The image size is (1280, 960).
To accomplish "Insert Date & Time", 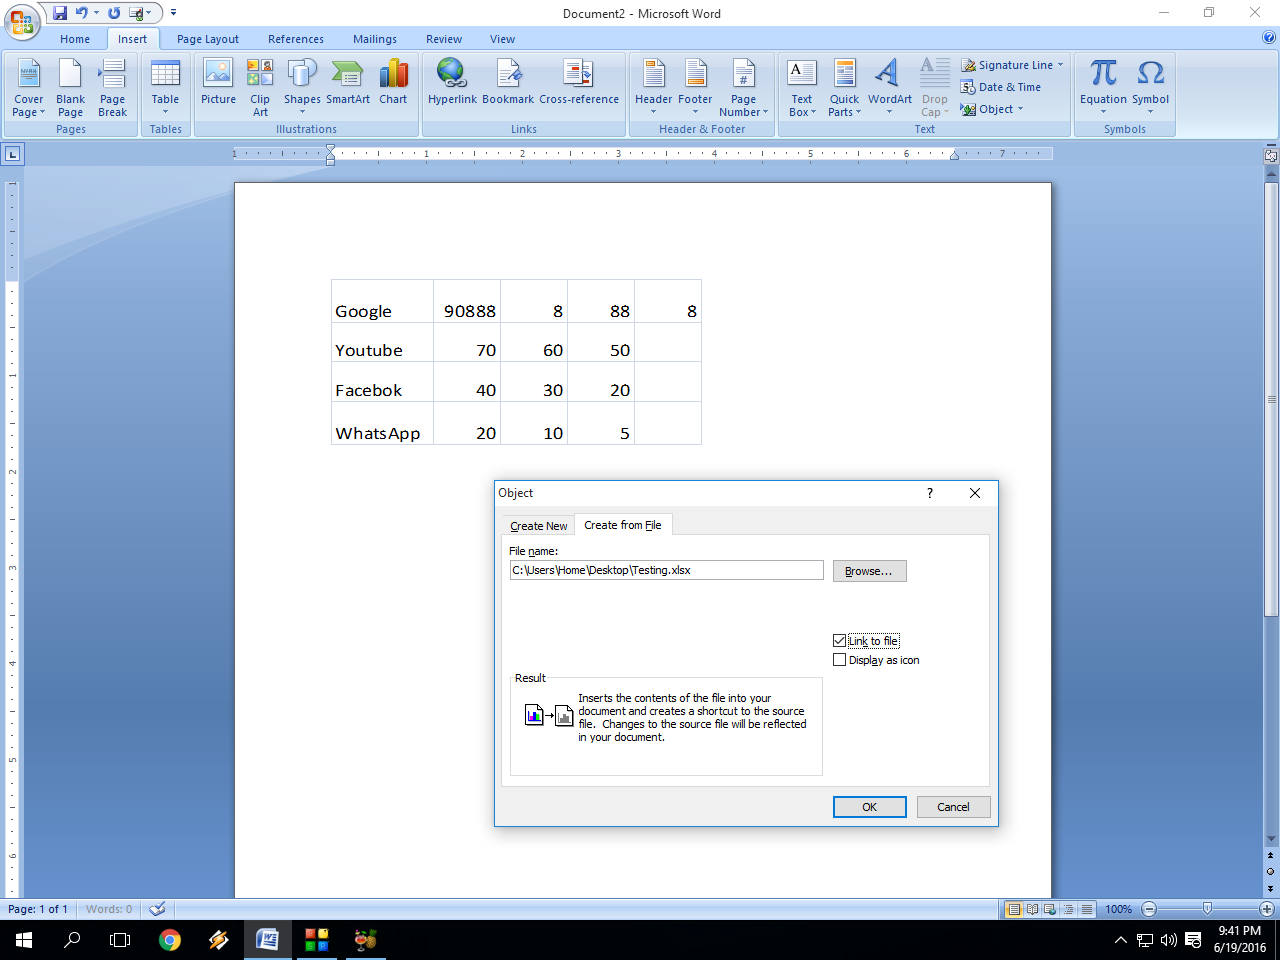I will point(1001,87).
